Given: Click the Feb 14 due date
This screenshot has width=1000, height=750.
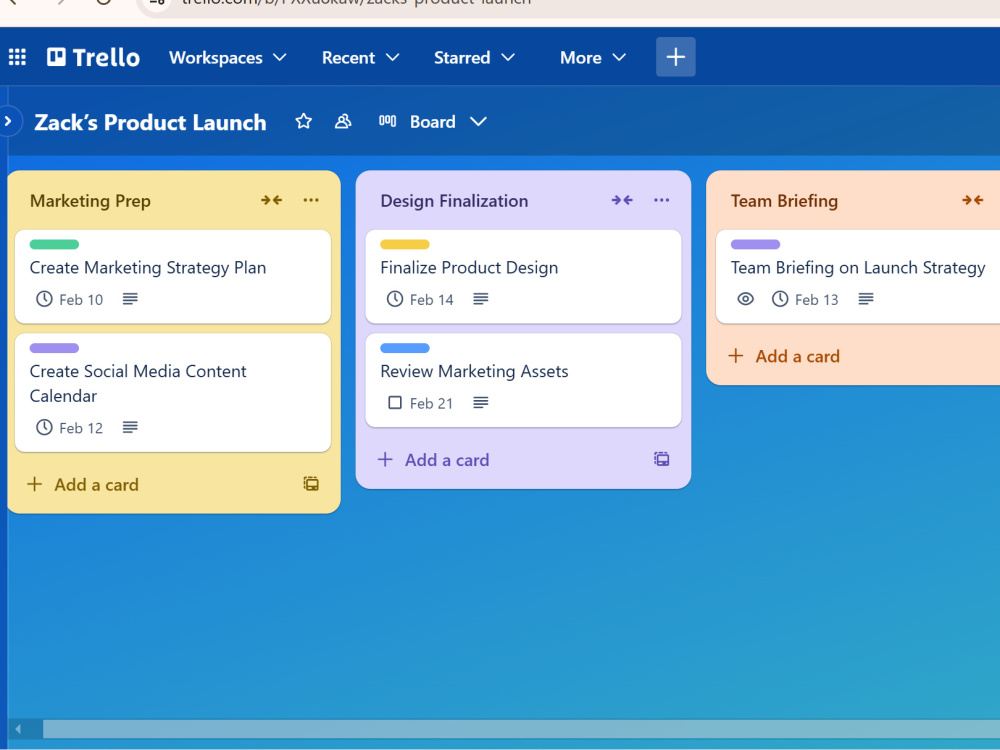Looking at the screenshot, I should pos(432,300).
